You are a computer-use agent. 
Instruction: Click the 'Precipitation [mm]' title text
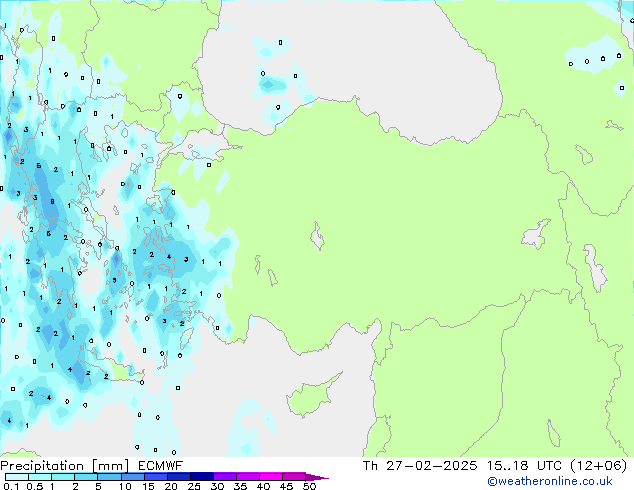click(64, 466)
